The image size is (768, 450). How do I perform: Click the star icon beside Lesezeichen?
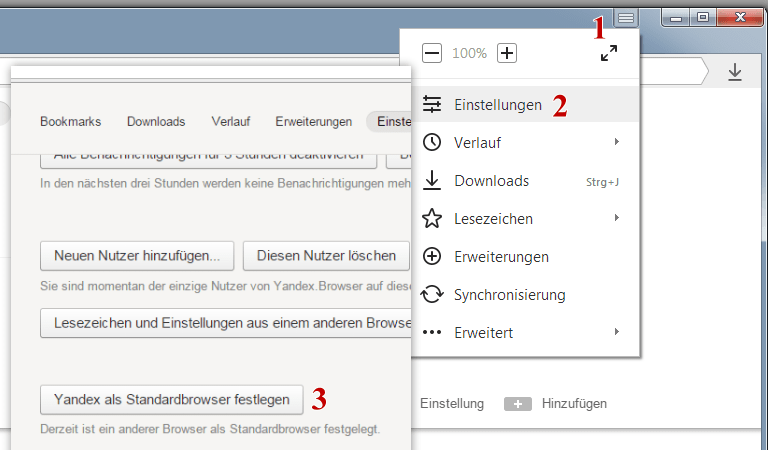(x=432, y=218)
